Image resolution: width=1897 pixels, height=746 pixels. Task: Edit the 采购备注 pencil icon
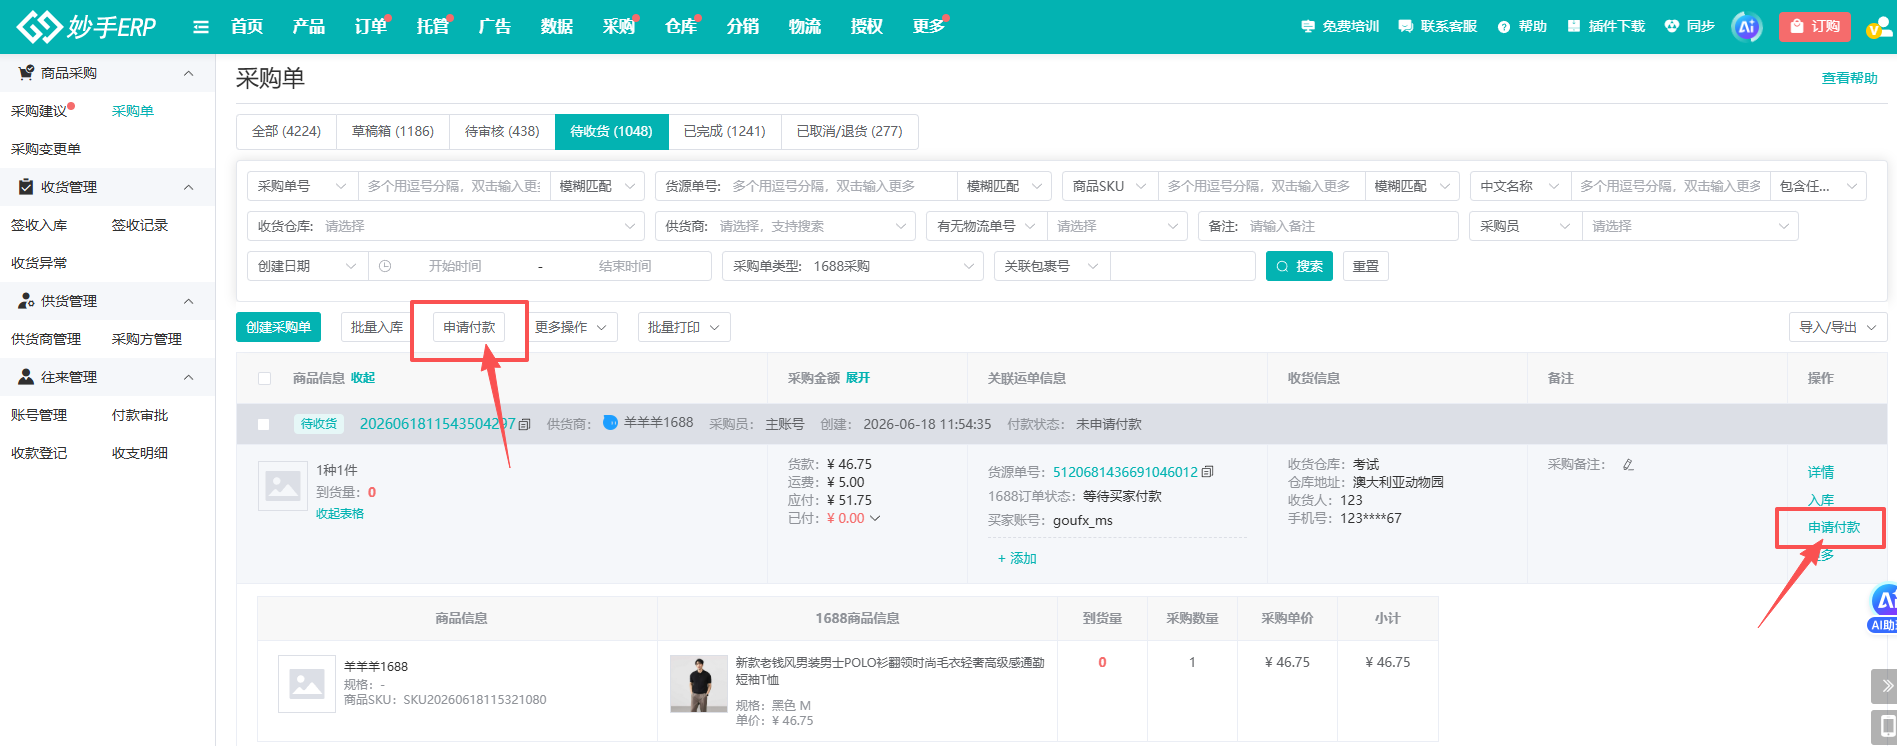[x=1628, y=464]
